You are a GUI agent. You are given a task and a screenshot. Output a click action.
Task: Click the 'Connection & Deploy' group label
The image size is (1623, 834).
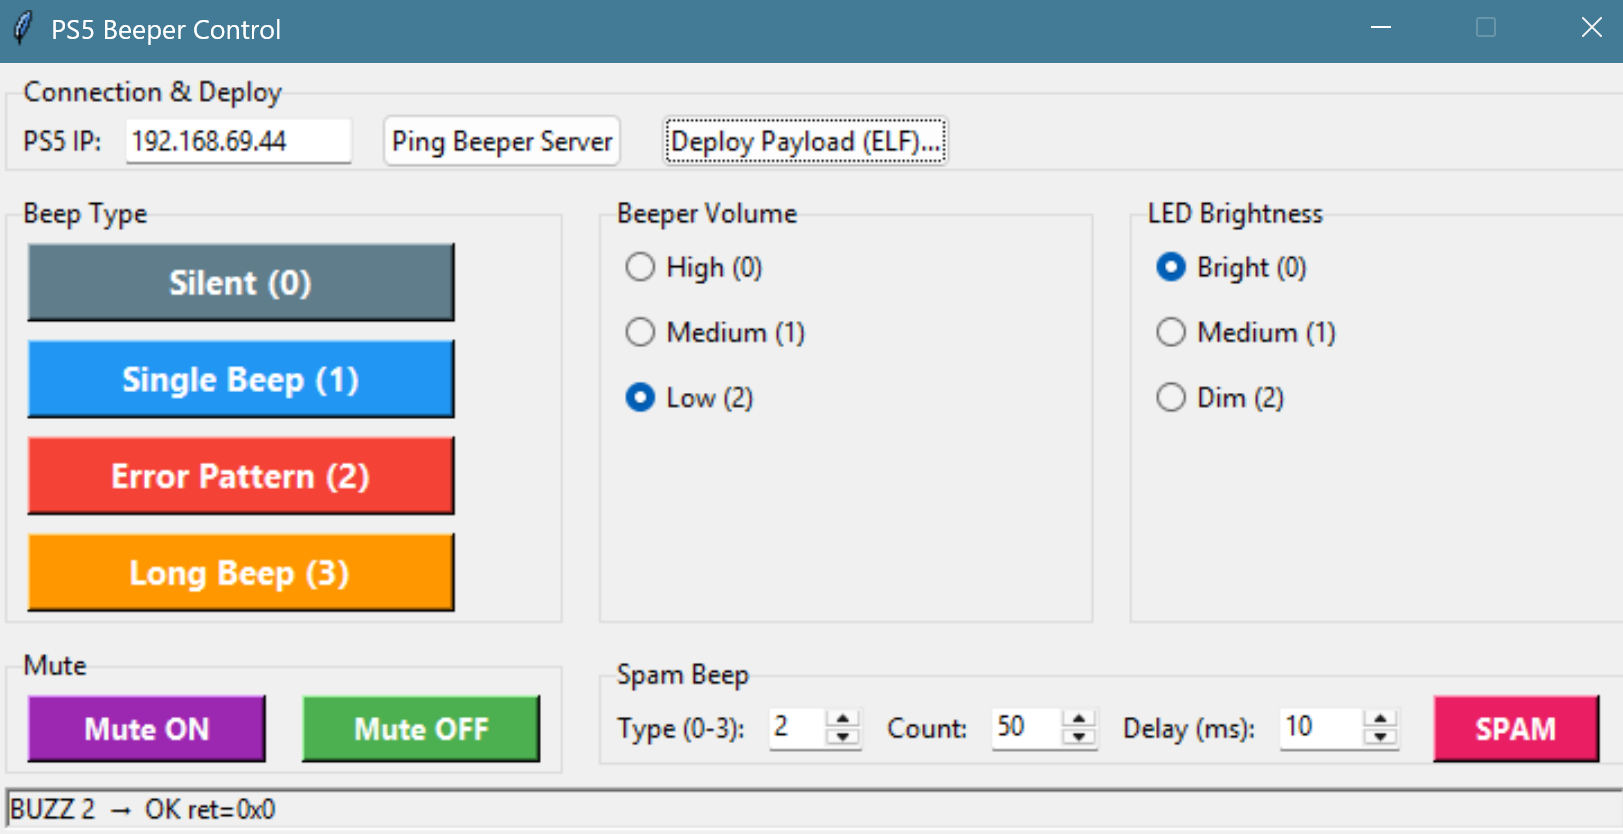pyautogui.click(x=153, y=92)
